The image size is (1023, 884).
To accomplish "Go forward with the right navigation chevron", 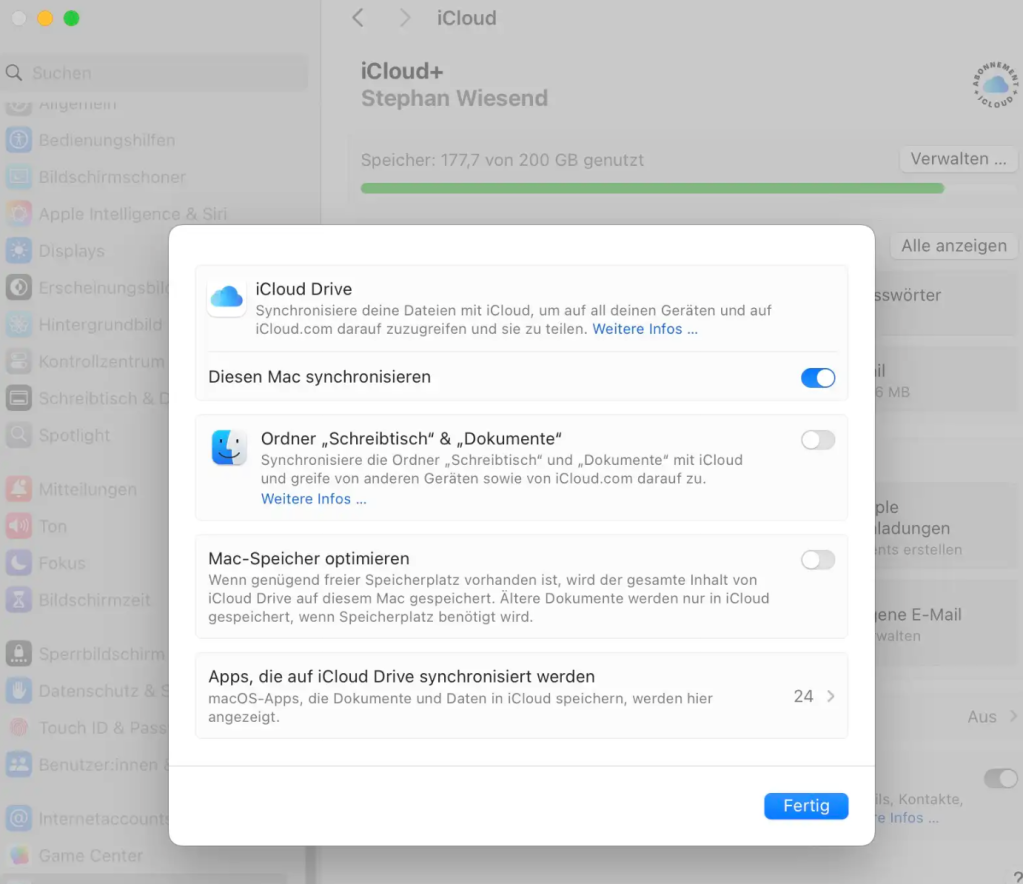I will click(405, 18).
